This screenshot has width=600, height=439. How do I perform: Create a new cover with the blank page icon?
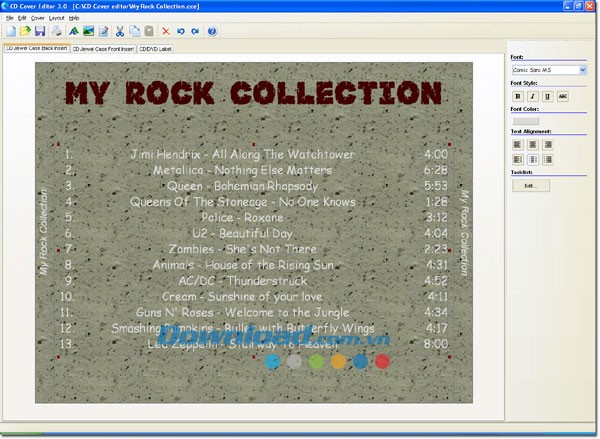pos(11,31)
